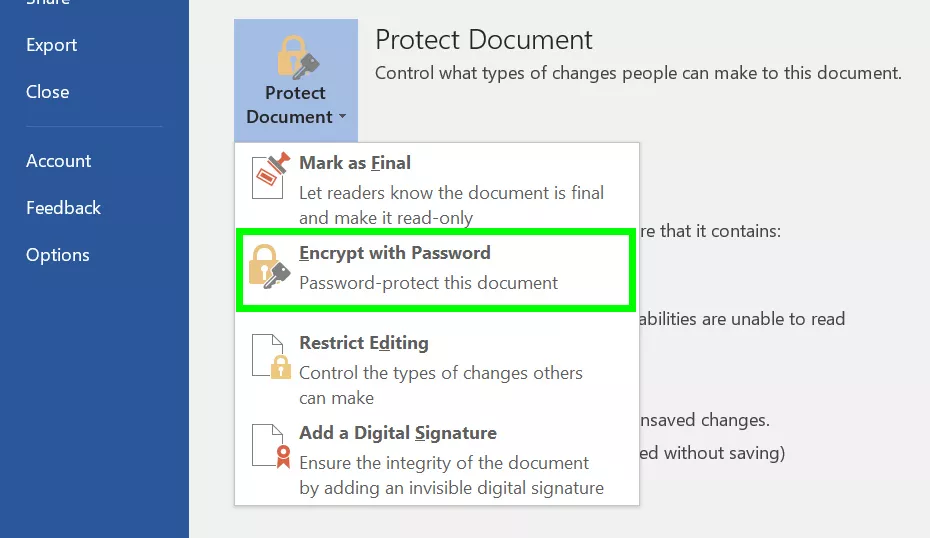
Task: Pick the Restrict Editing title text
Action: (364, 343)
